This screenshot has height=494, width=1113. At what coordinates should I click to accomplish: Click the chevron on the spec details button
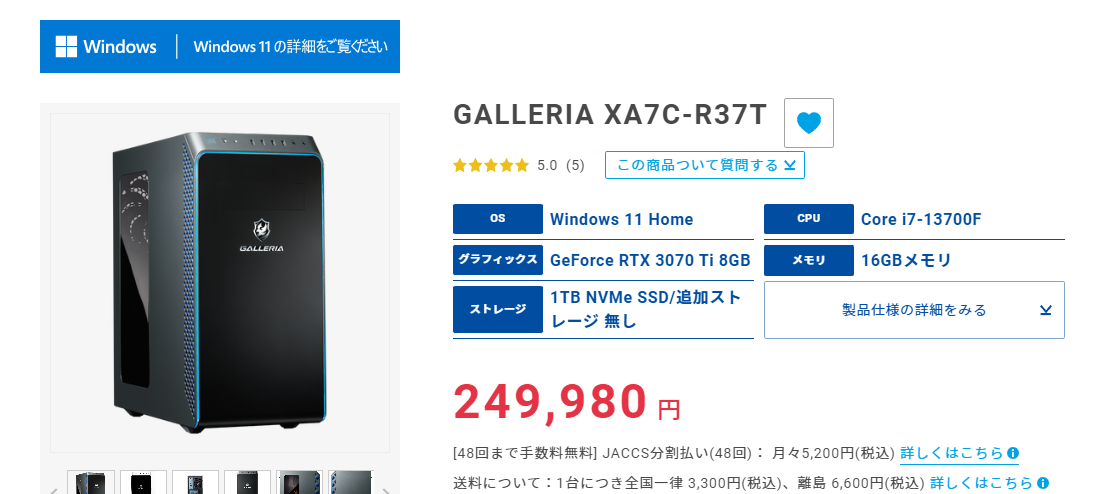(1045, 310)
